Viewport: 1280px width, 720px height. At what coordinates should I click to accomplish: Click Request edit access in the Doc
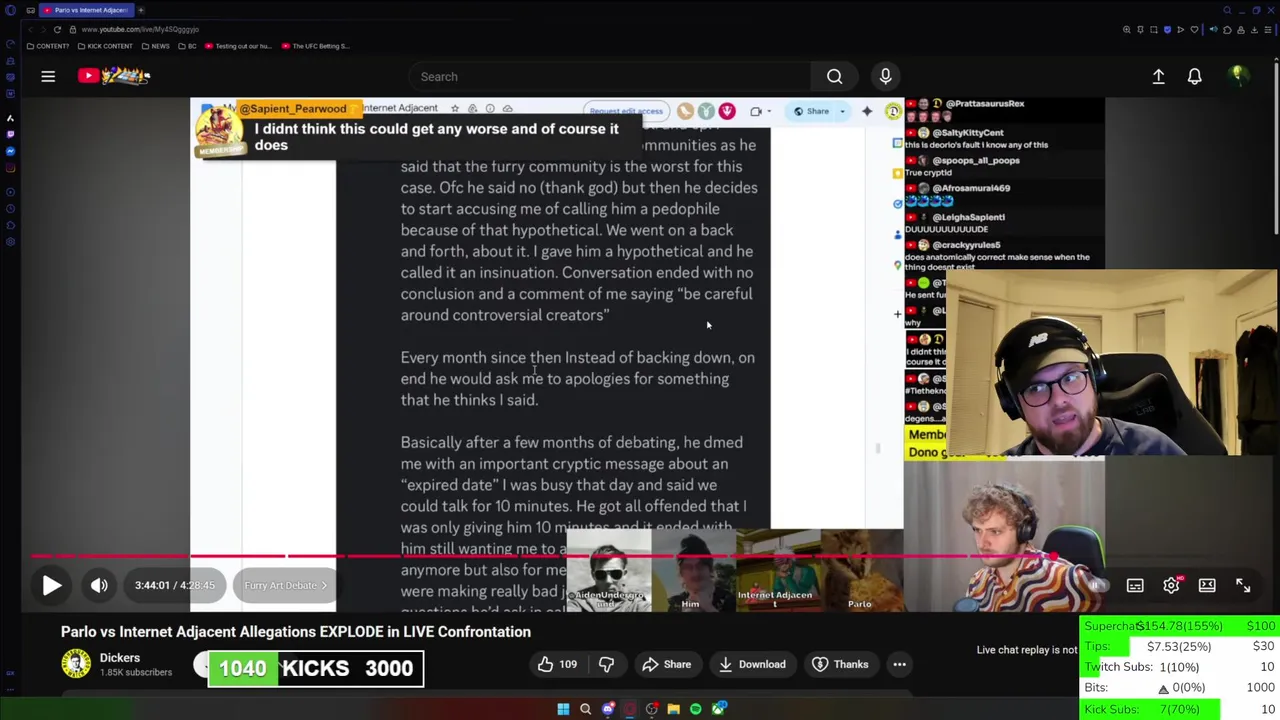point(626,111)
